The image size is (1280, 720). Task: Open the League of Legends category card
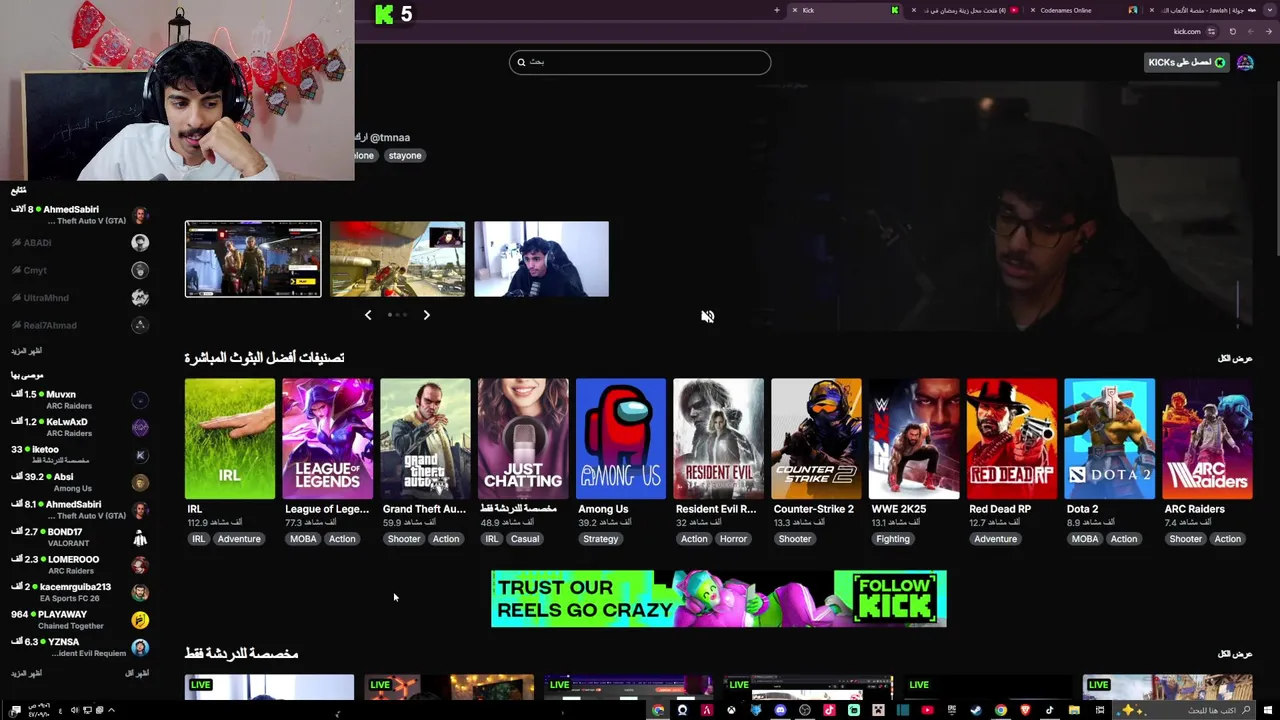tap(328, 438)
